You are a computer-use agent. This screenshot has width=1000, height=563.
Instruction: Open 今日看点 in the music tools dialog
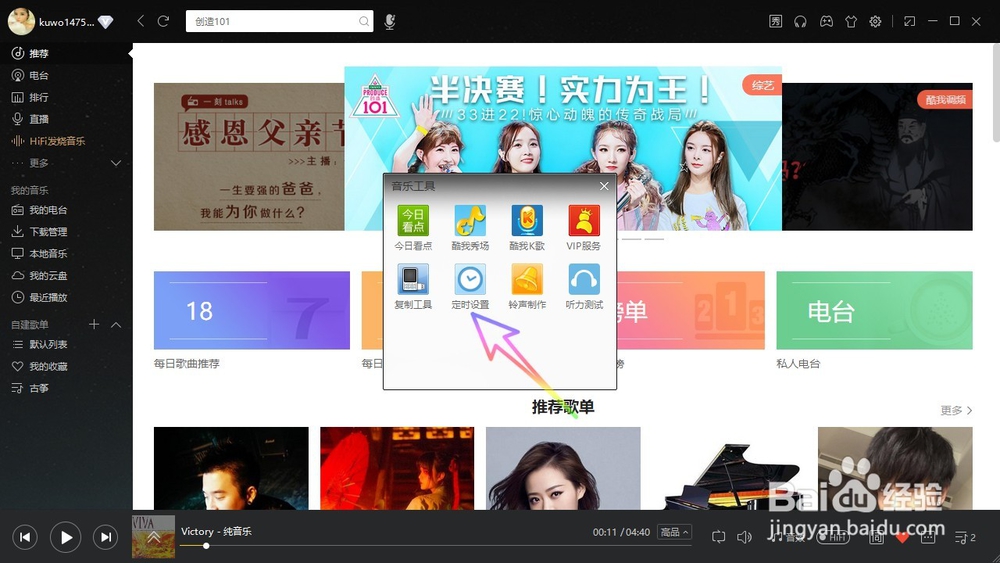click(413, 227)
